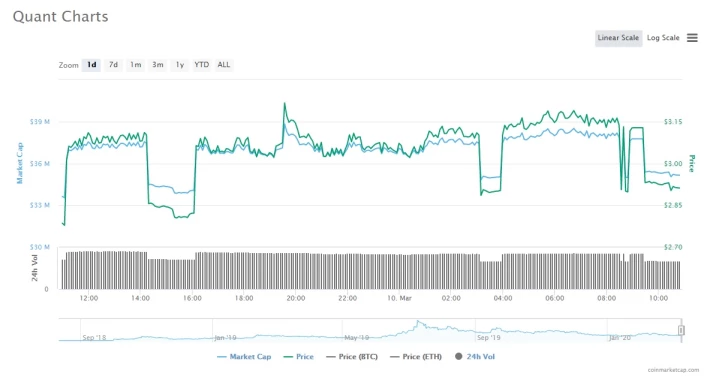
Task: Click the 20:00 time axis label
Action: 296,298
